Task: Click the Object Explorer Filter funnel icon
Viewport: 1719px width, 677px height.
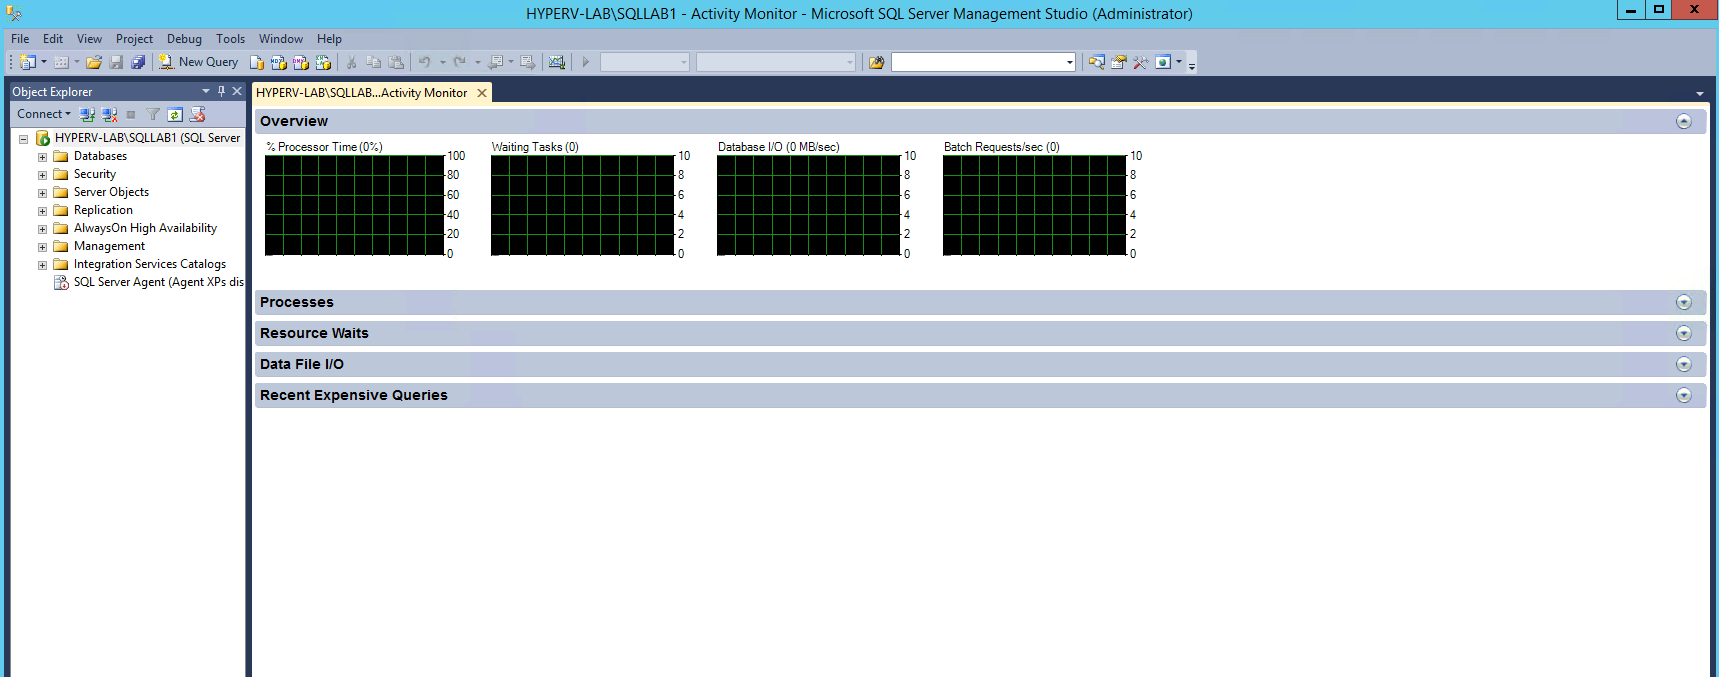Action: pos(153,114)
